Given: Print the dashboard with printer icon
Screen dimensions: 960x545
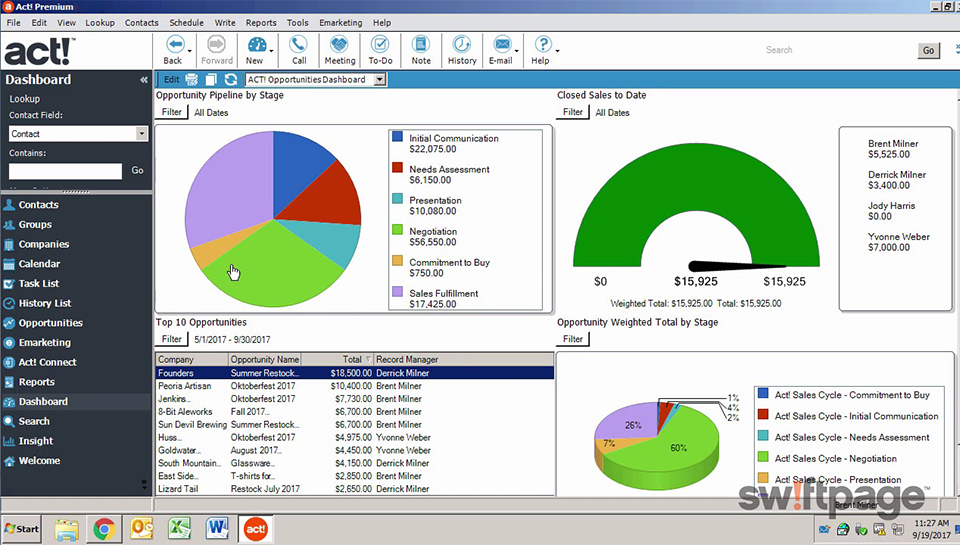Looking at the screenshot, I should click(192, 80).
